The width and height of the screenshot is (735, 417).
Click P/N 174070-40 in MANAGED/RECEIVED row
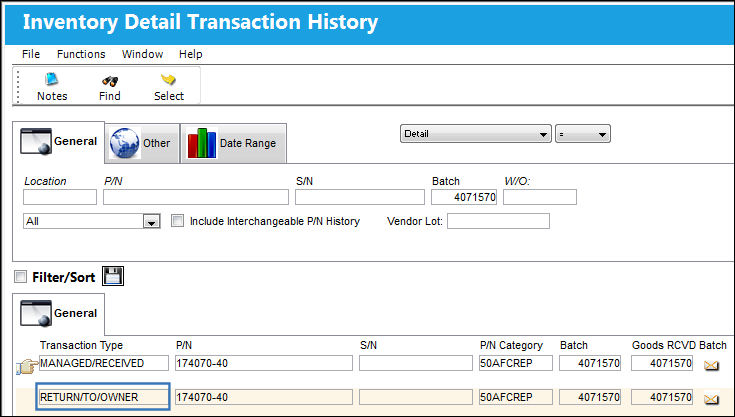click(264, 363)
